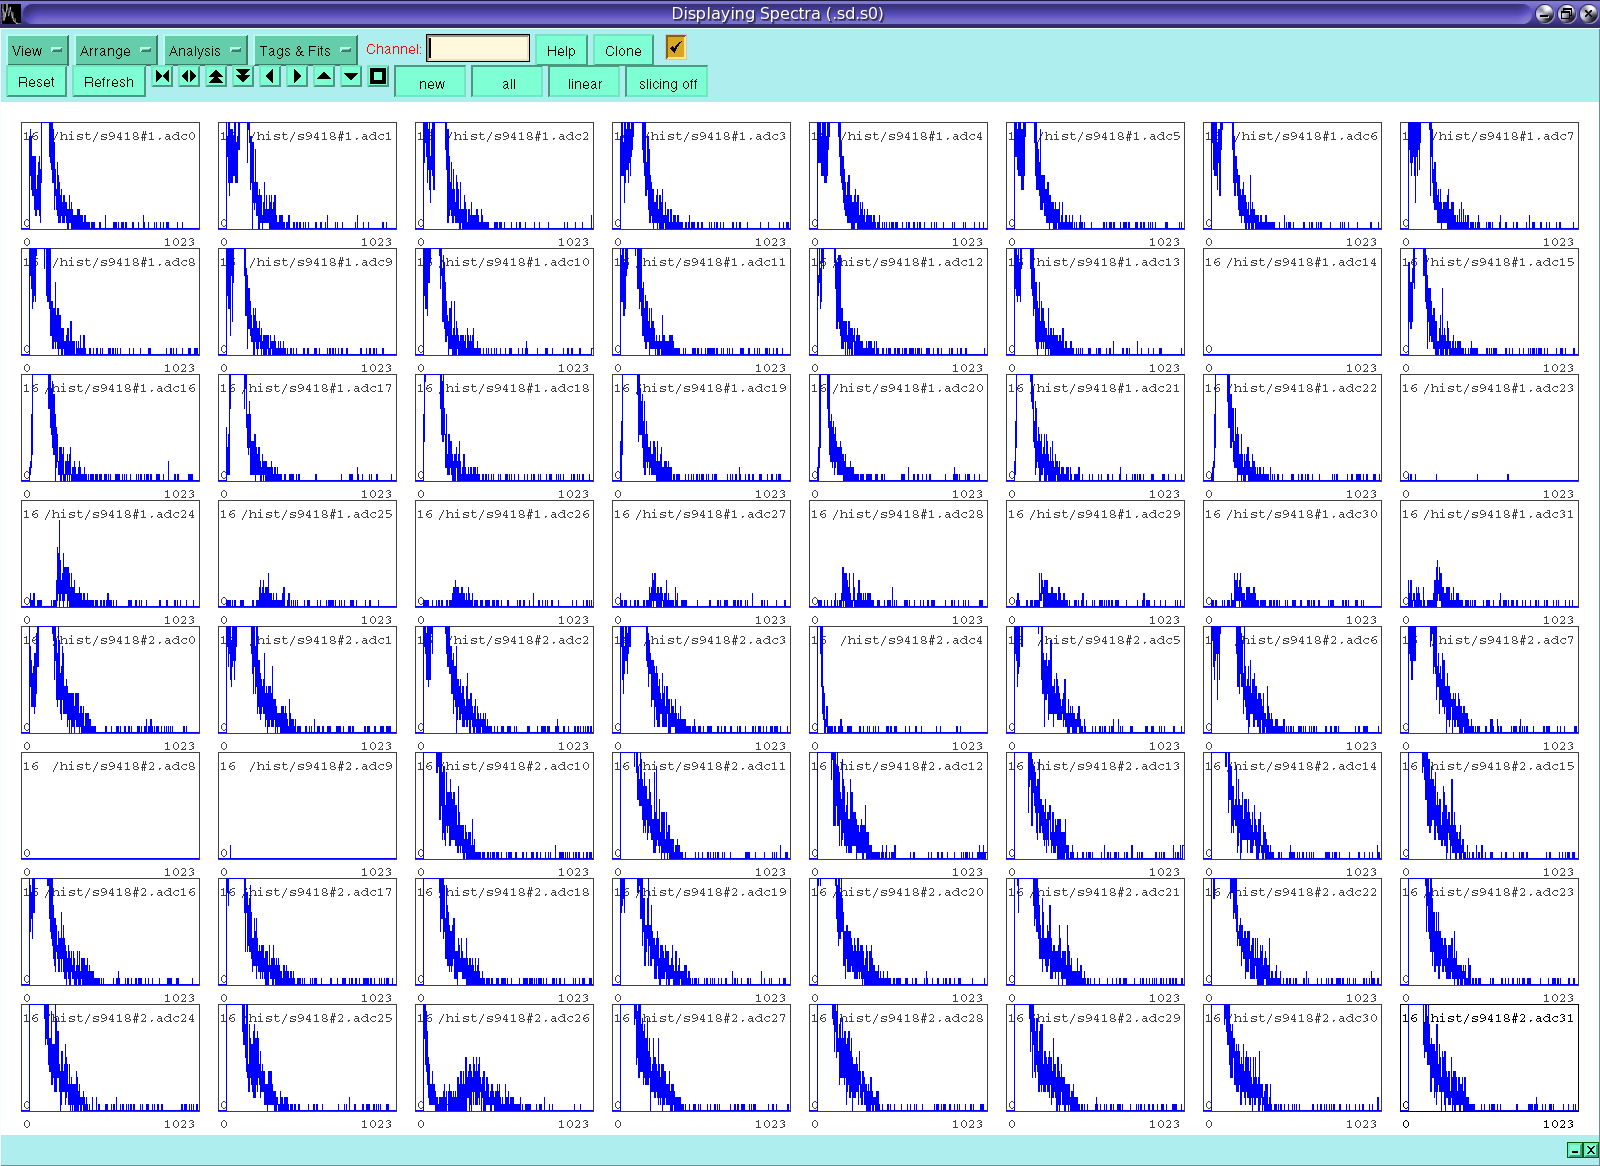Viewport: 1600px width, 1166px height.
Task: Toggle the linear scale button
Action: coord(584,84)
